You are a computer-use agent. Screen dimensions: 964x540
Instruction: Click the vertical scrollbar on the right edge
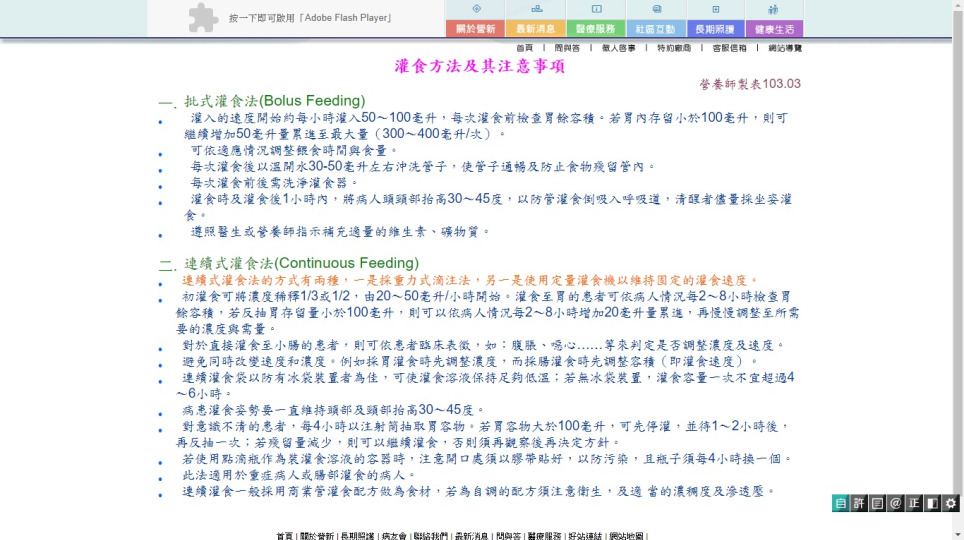(x=957, y=270)
